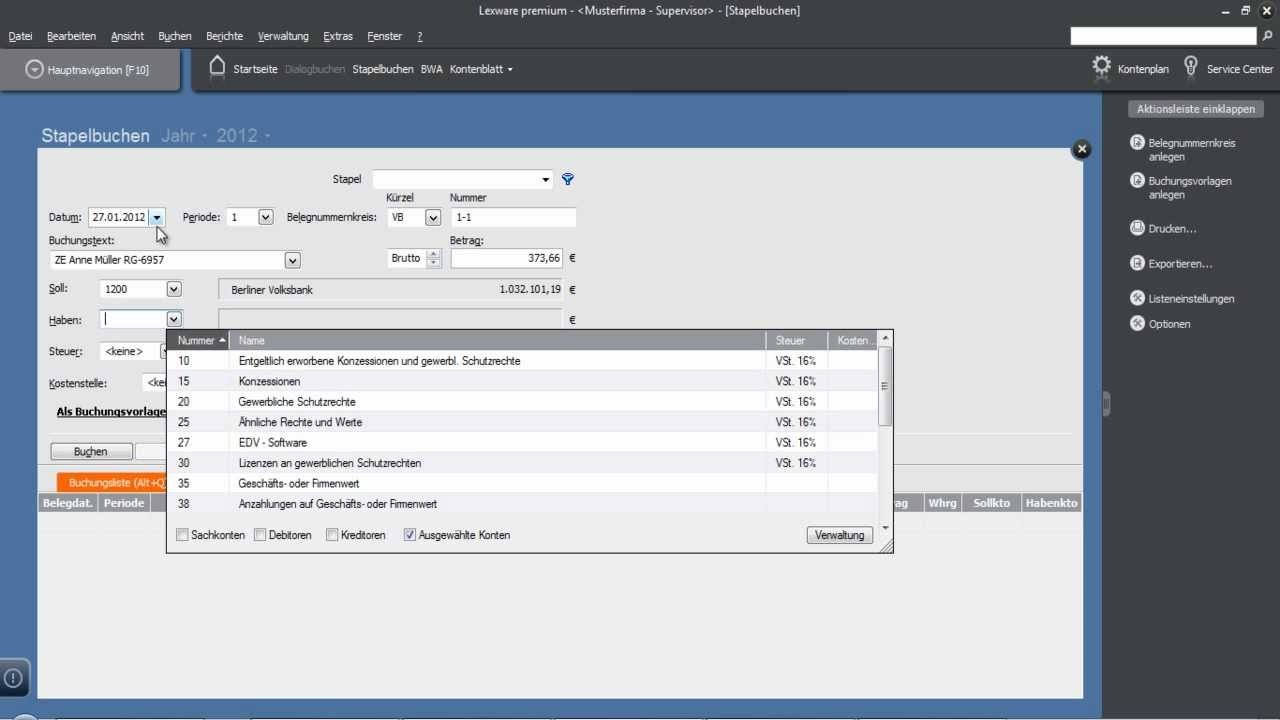Viewport: 1280px width, 720px height.
Task: Click the Exportieren icon
Action: [1137, 263]
